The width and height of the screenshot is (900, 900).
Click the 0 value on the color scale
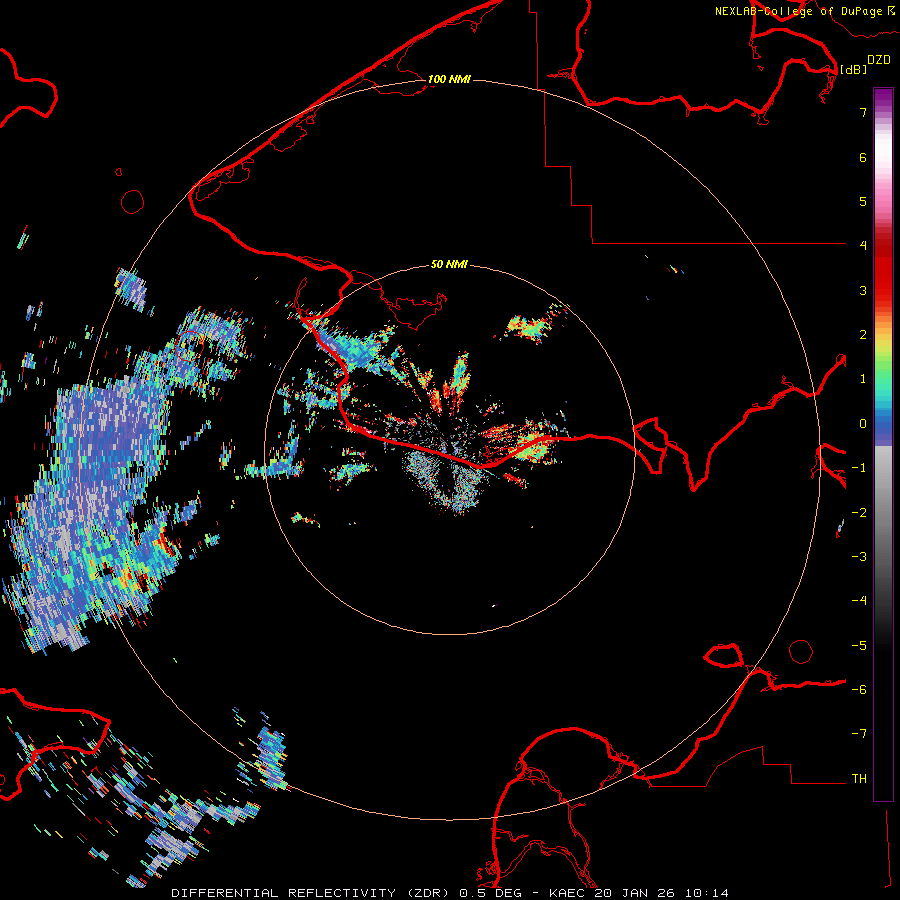[x=863, y=424]
